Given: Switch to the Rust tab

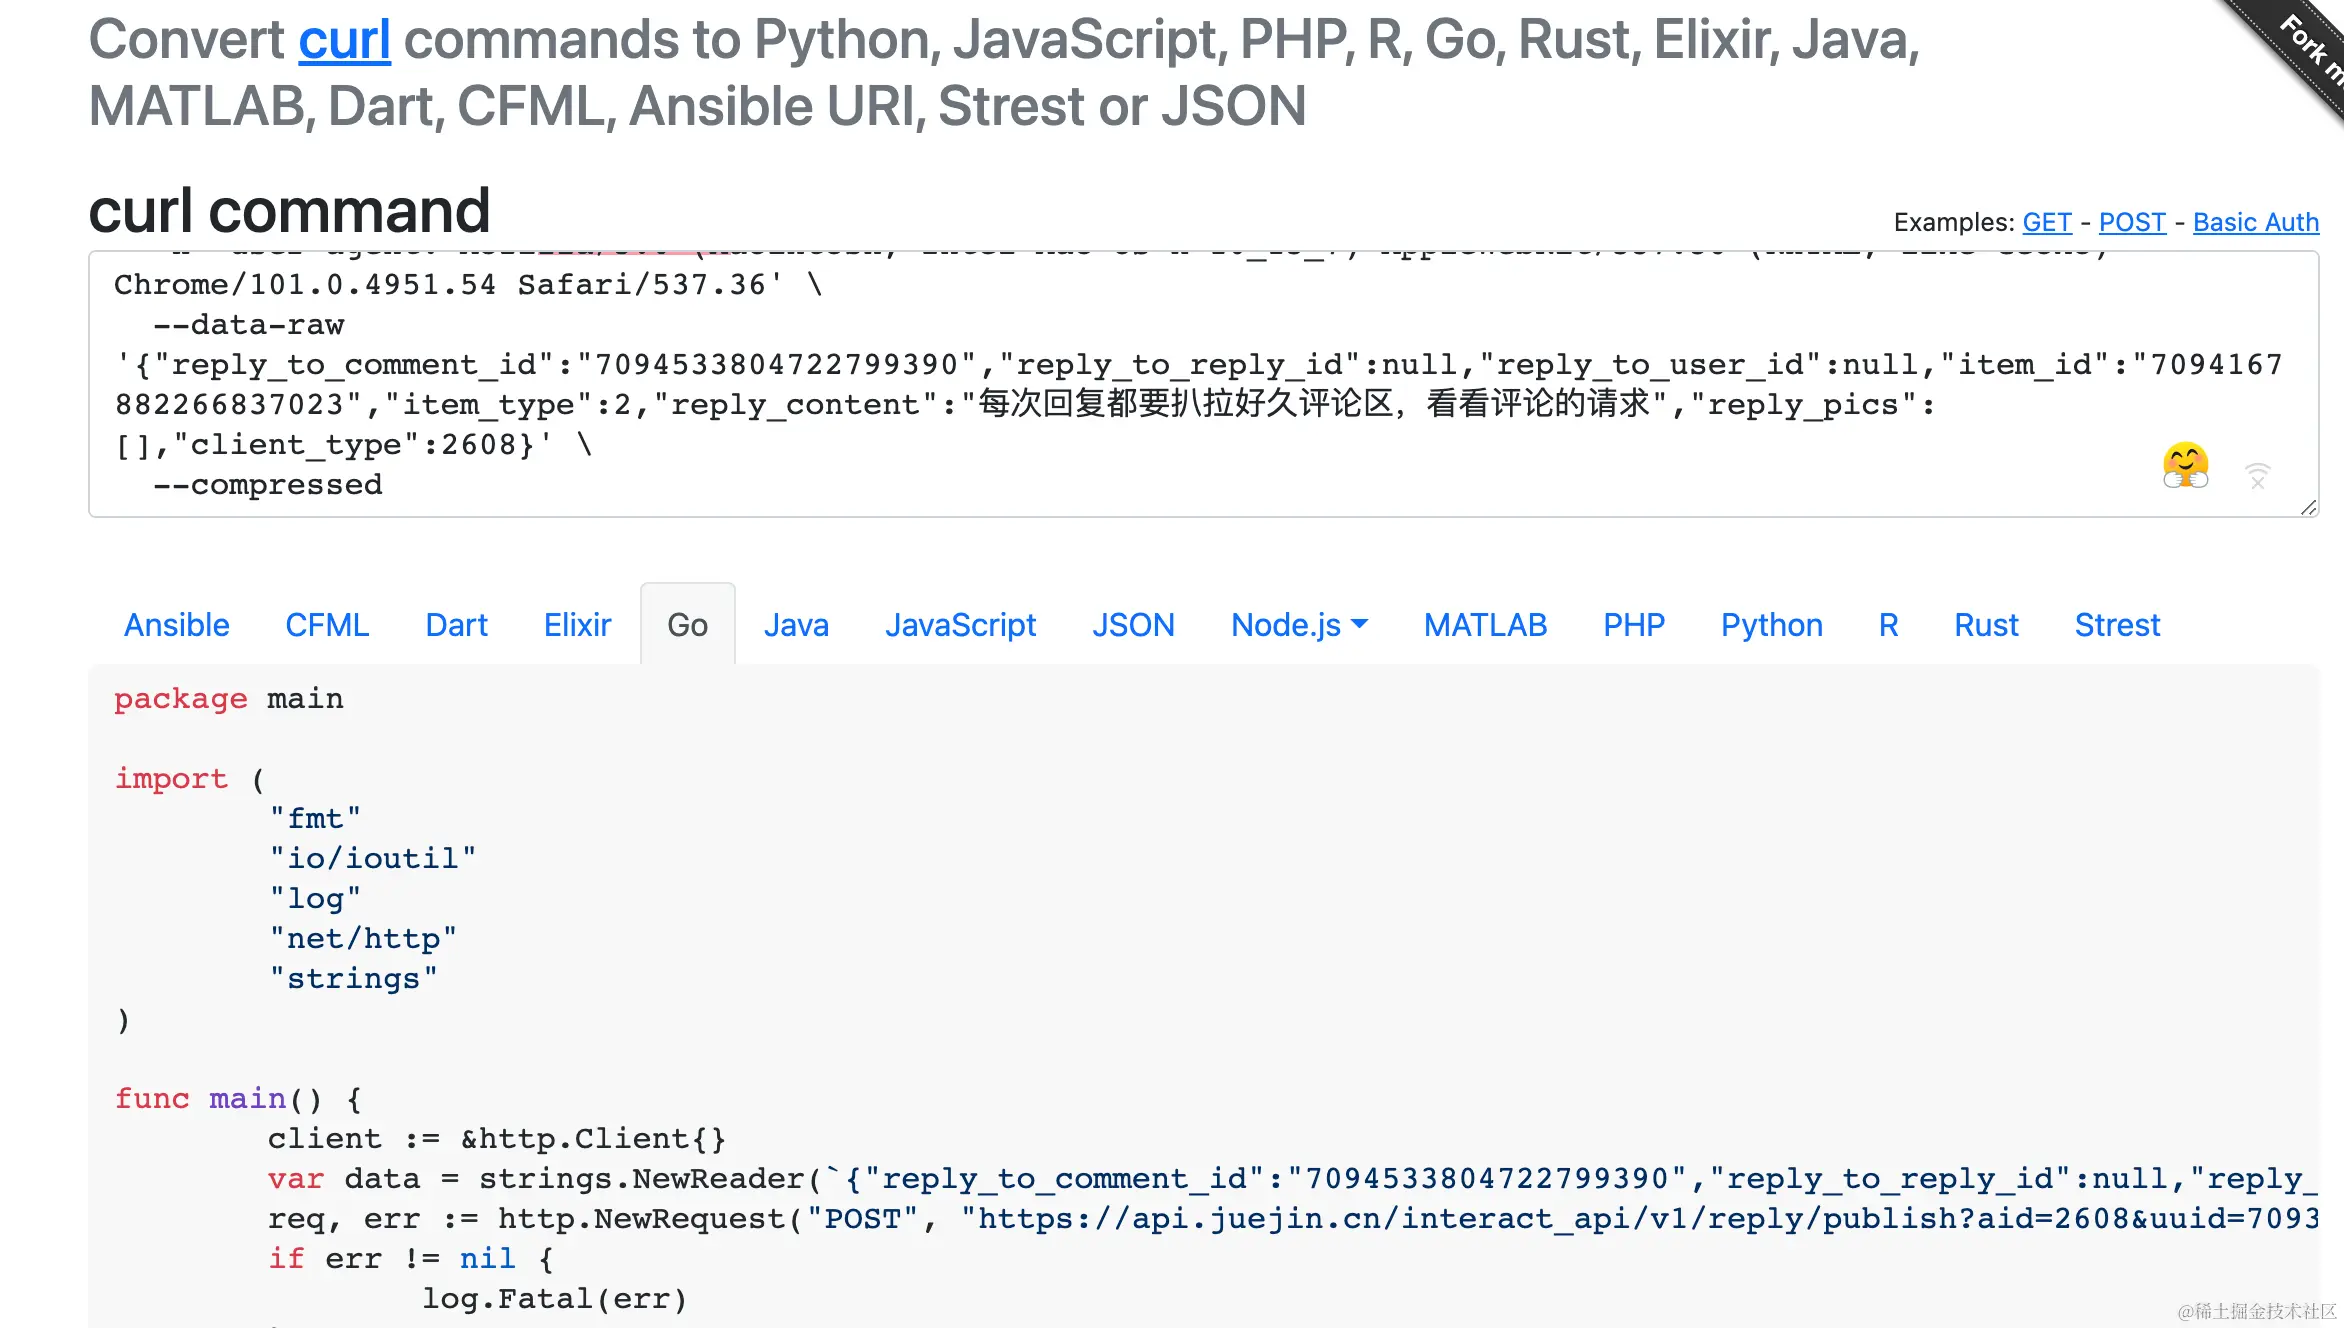Looking at the screenshot, I should [x=1986, y=625].
